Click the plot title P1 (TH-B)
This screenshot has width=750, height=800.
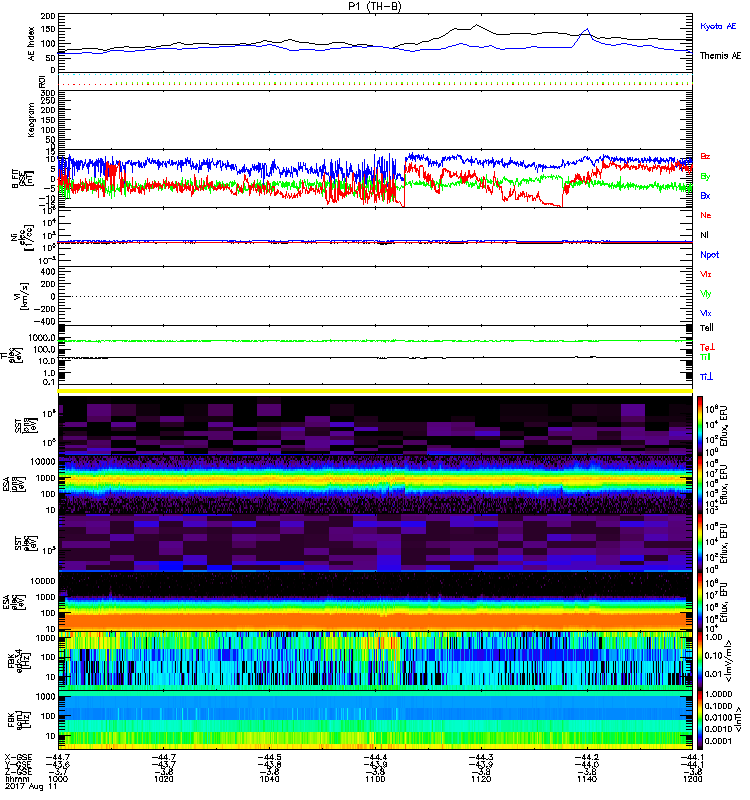click(375, 6)
